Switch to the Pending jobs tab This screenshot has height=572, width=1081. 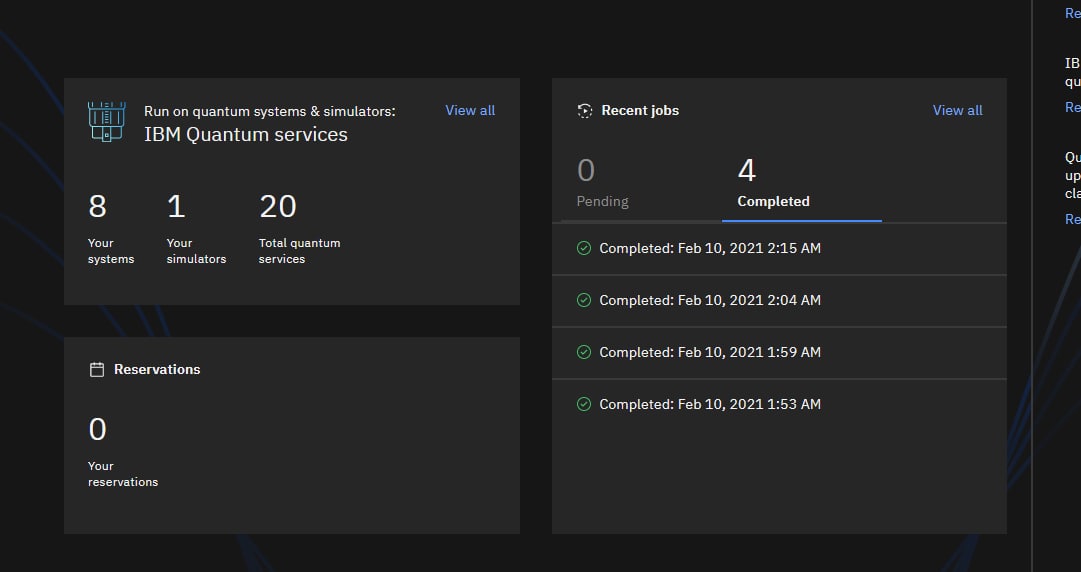(641, 183)
